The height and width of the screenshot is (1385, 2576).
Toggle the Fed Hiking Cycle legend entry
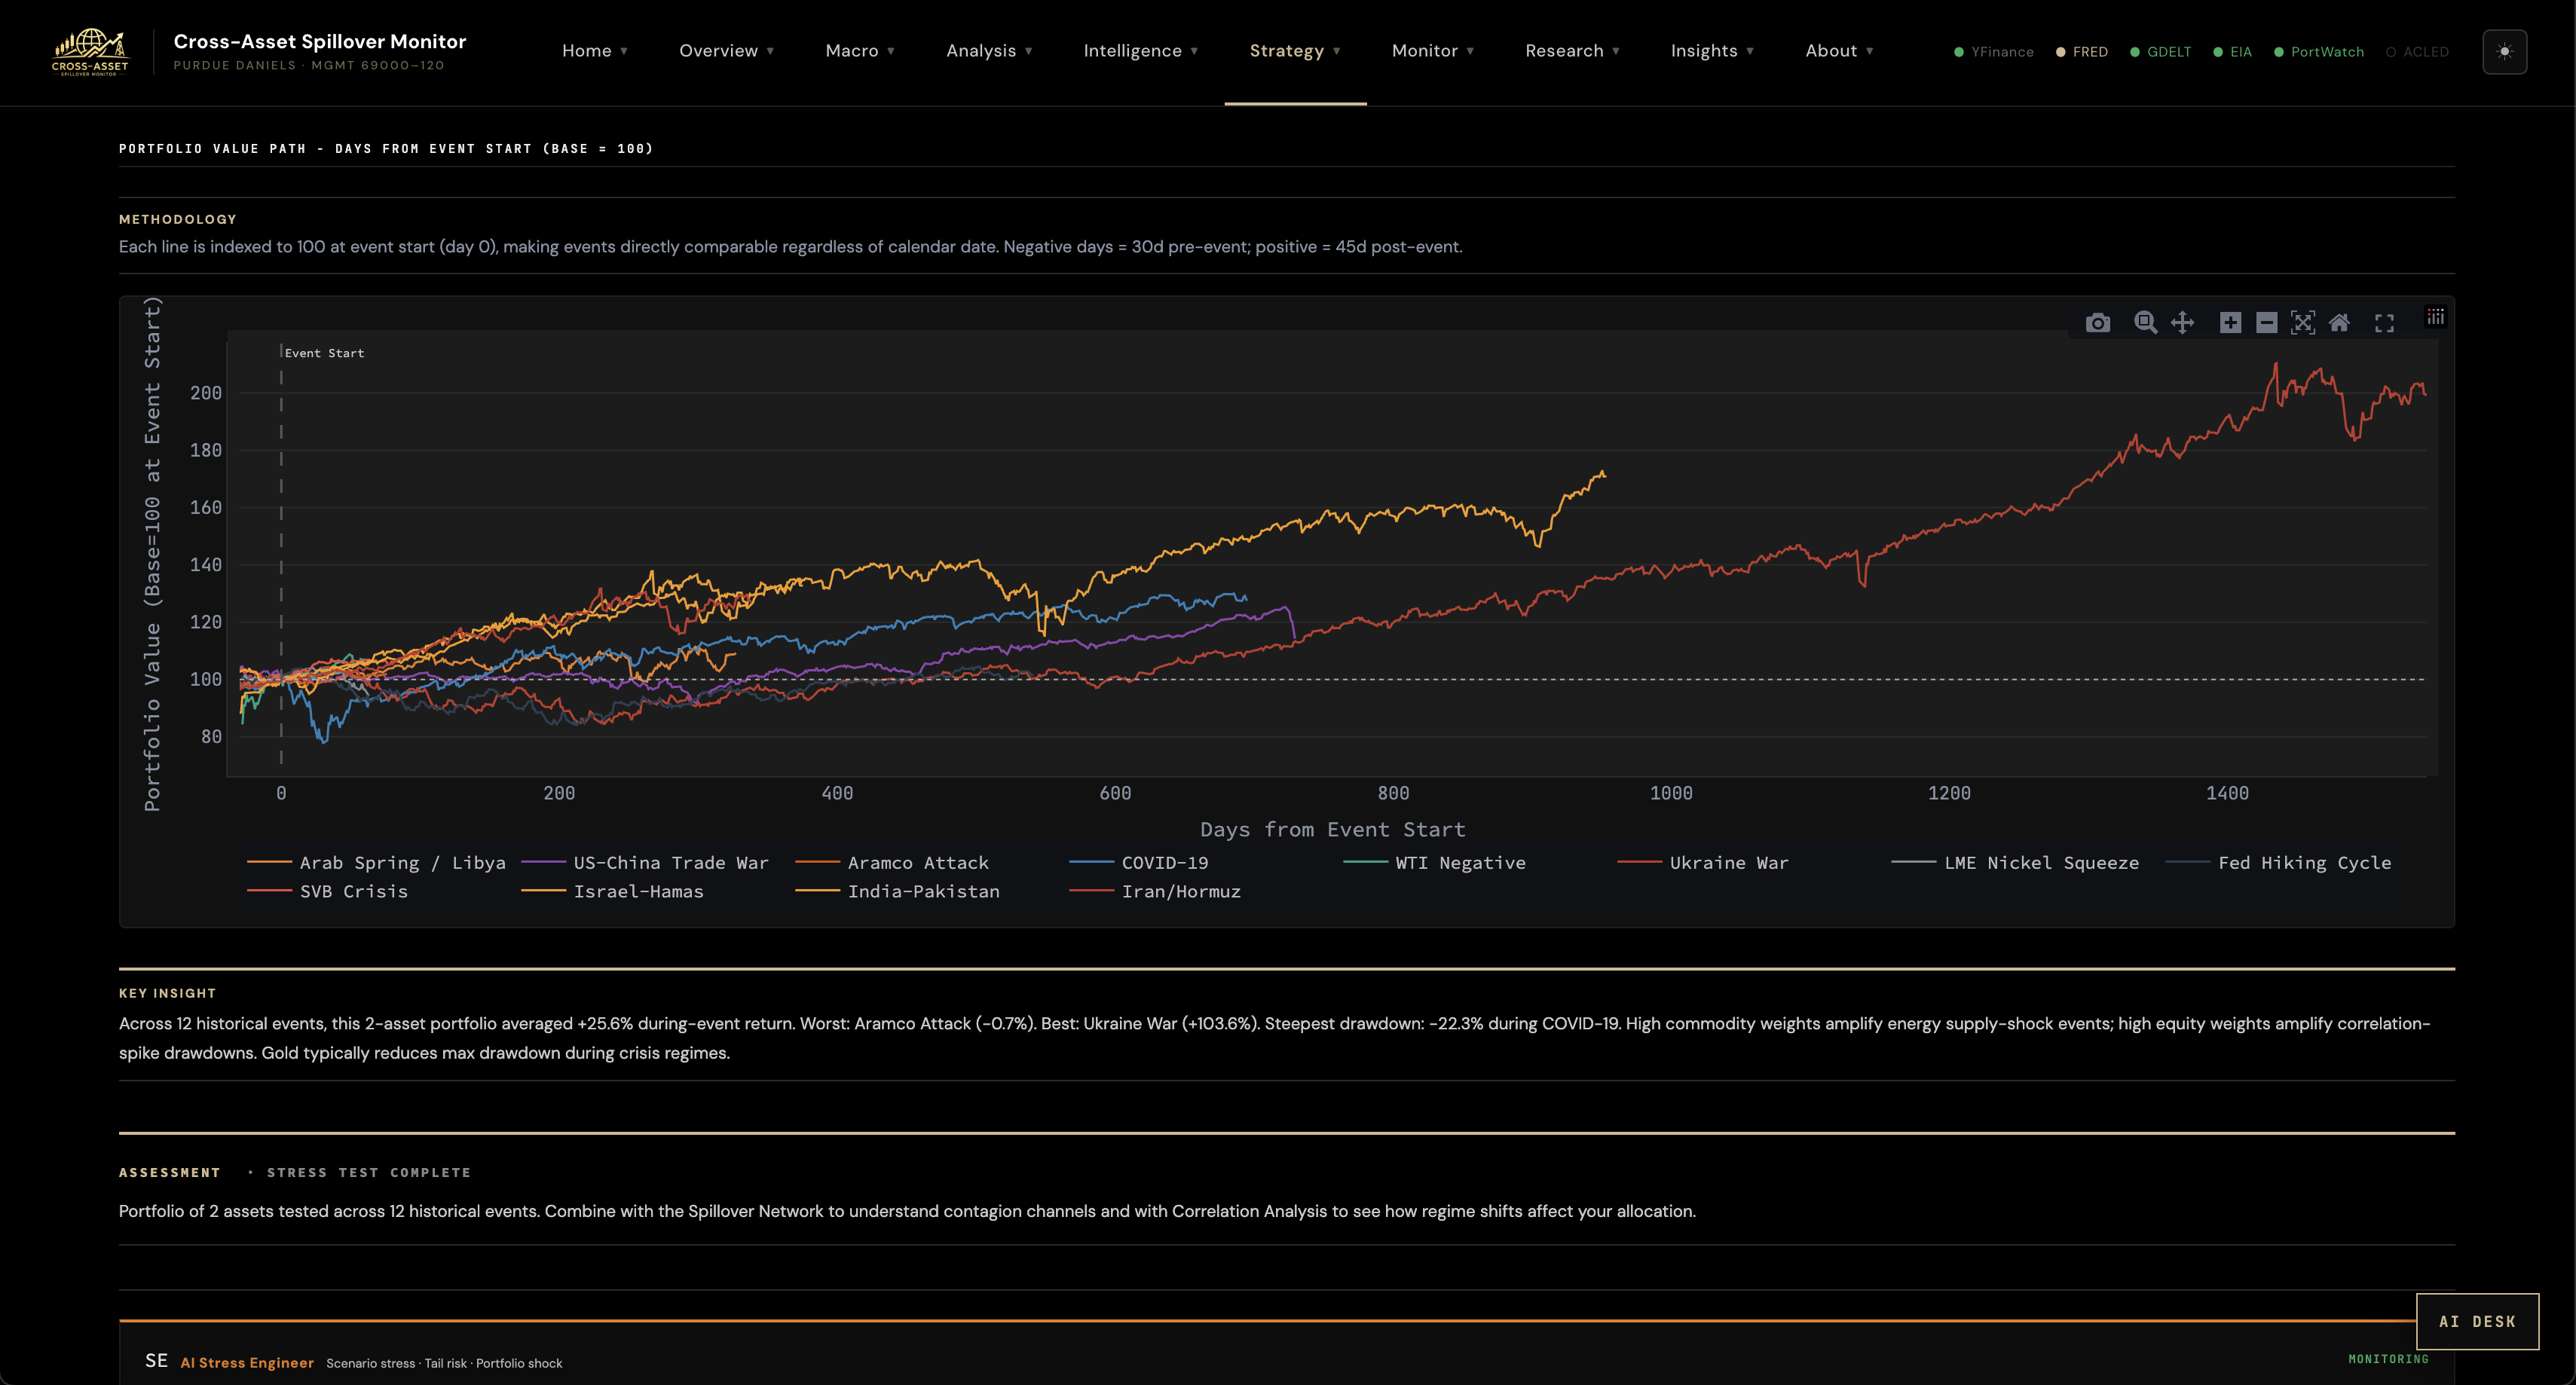pos(2279,862)
